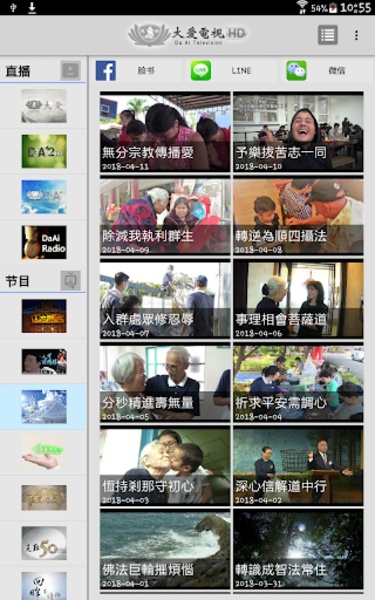Select the gray 大愛 live channel

tap(44, 106)
